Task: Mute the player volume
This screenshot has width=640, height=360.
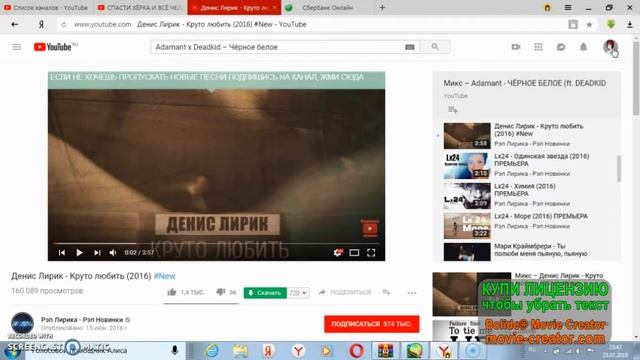Action: (x=113, y=253)
